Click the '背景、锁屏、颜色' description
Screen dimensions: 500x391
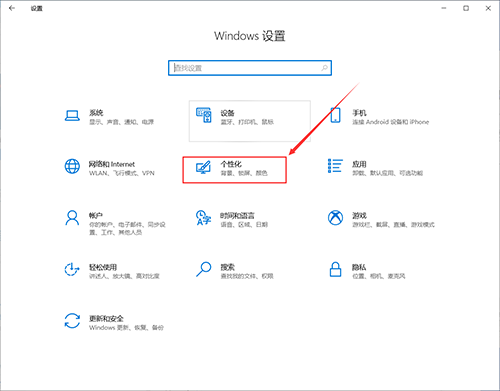pyautogui.click(x=244, y=173)
